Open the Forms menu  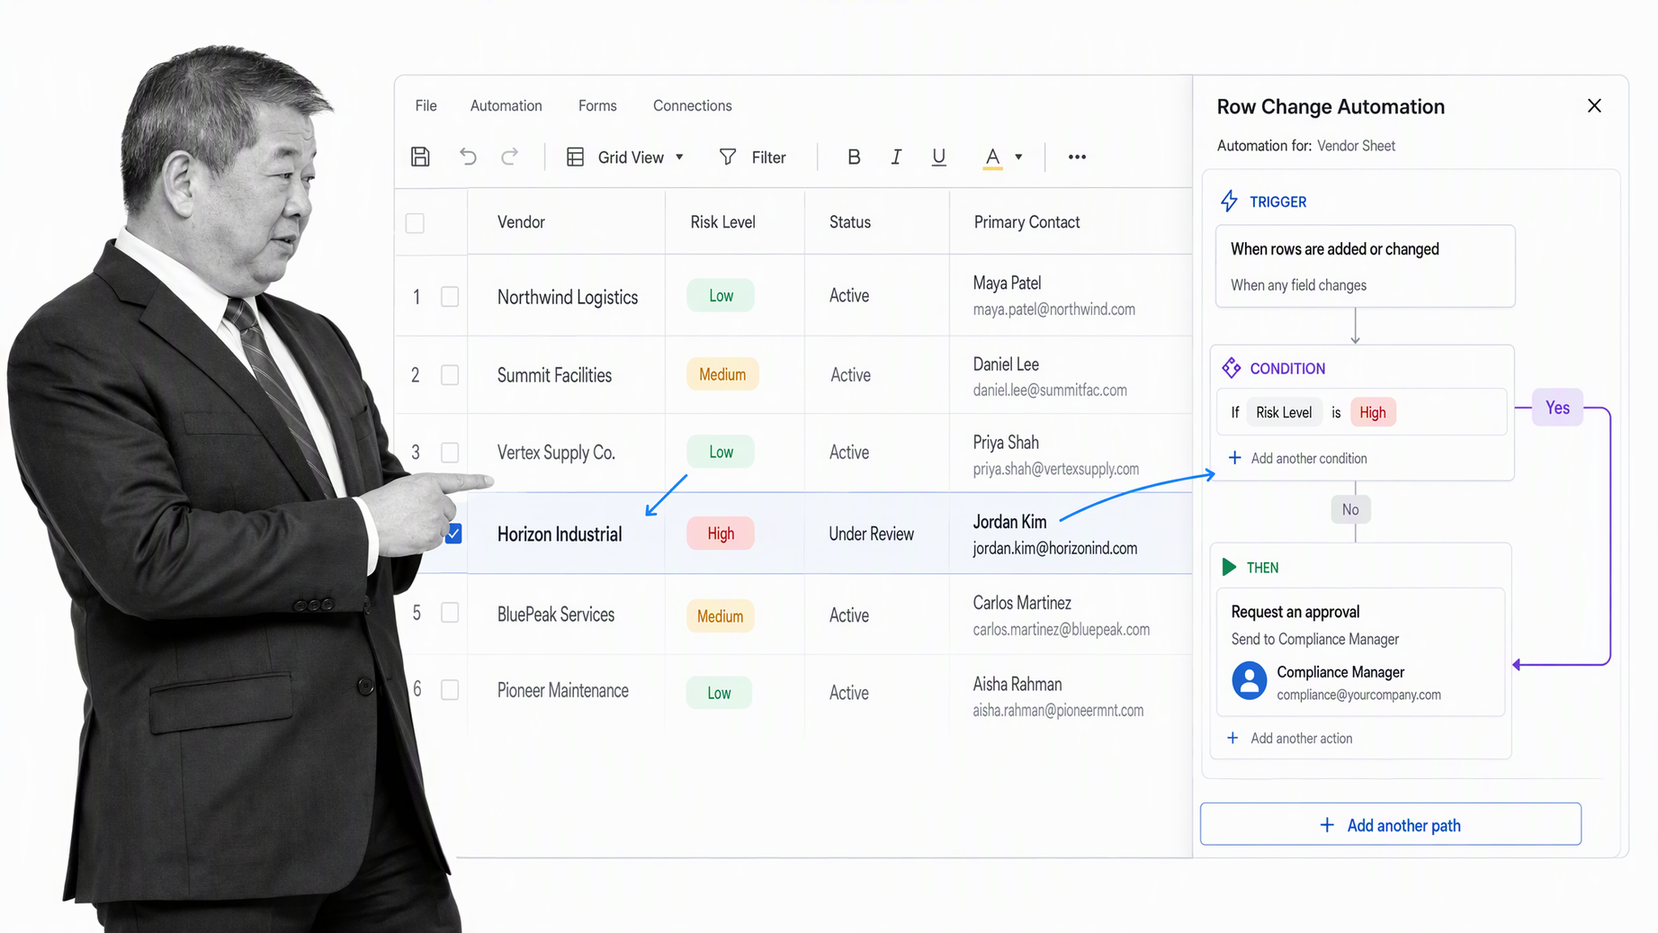(x=597, y=106)
